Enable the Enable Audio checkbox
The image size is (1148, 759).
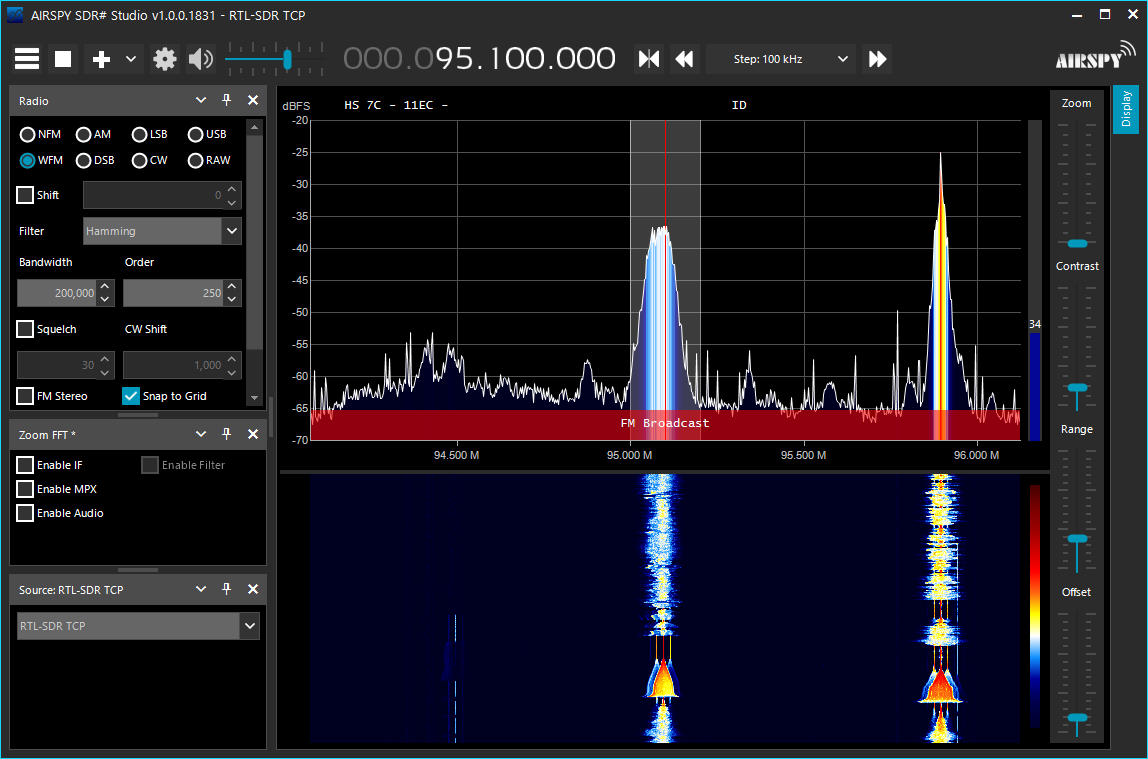(25, 513)
